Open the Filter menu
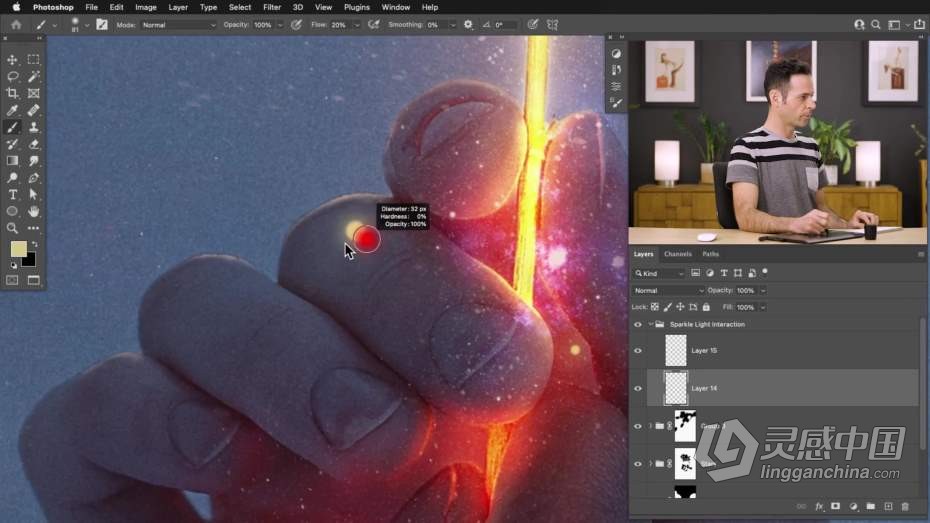The image size is (930, 523). pos(272,7)
